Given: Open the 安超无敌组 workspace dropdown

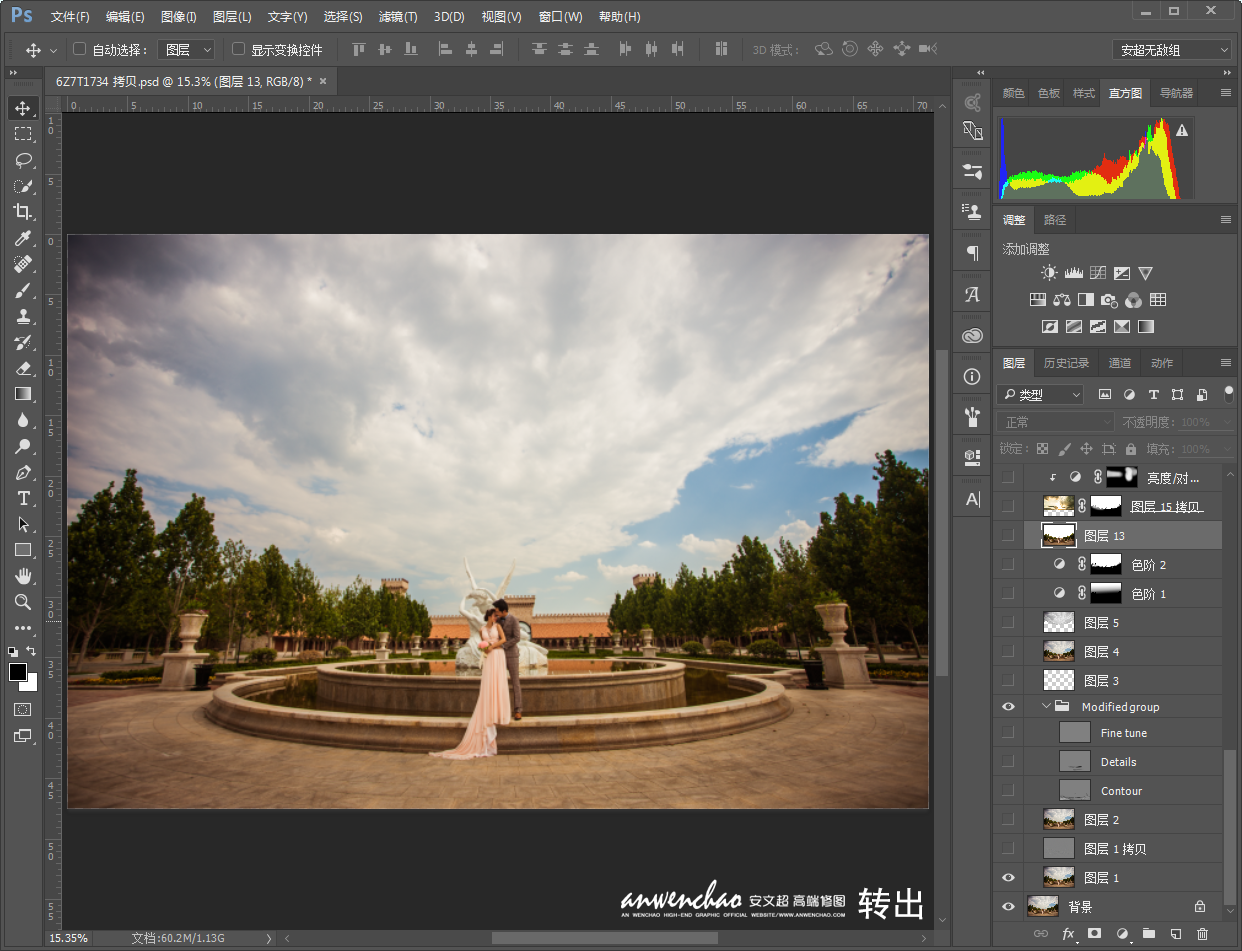Looking at the screenshot, I should click(1172, 50).
